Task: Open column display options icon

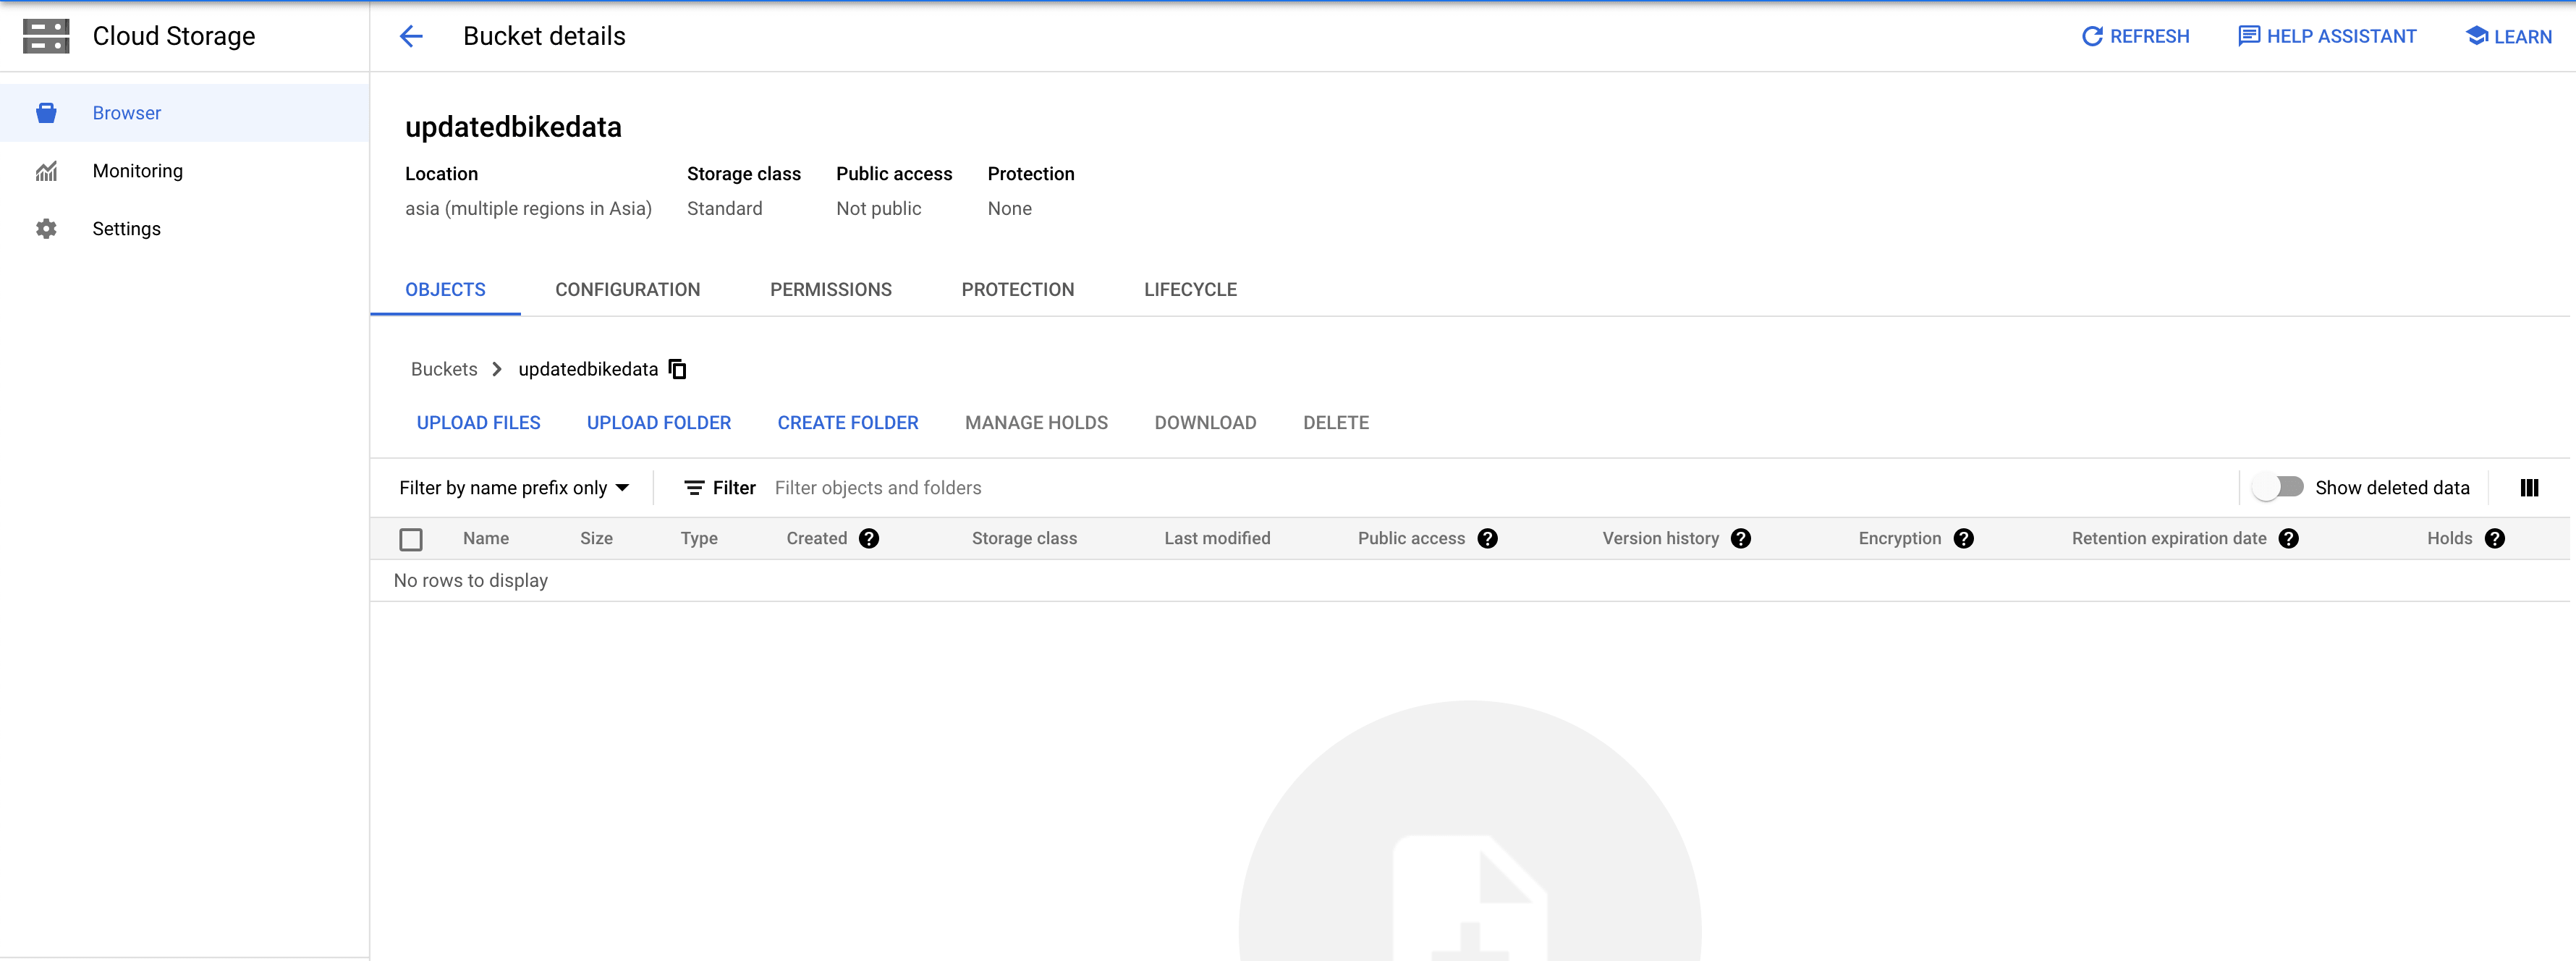Action: [2529, 488]
